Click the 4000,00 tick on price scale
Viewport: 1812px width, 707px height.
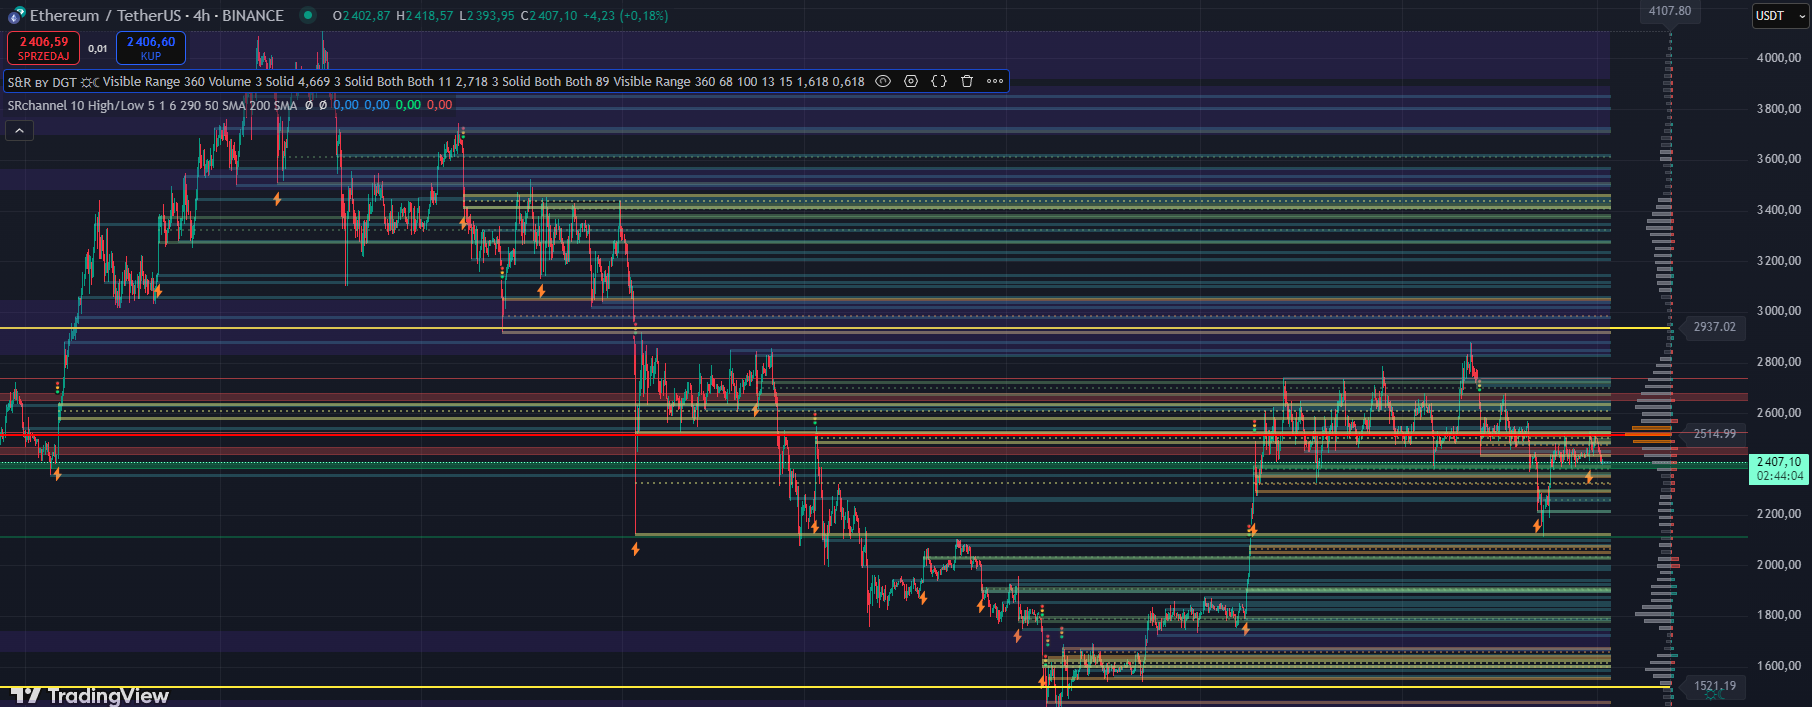pos(1779,58)
